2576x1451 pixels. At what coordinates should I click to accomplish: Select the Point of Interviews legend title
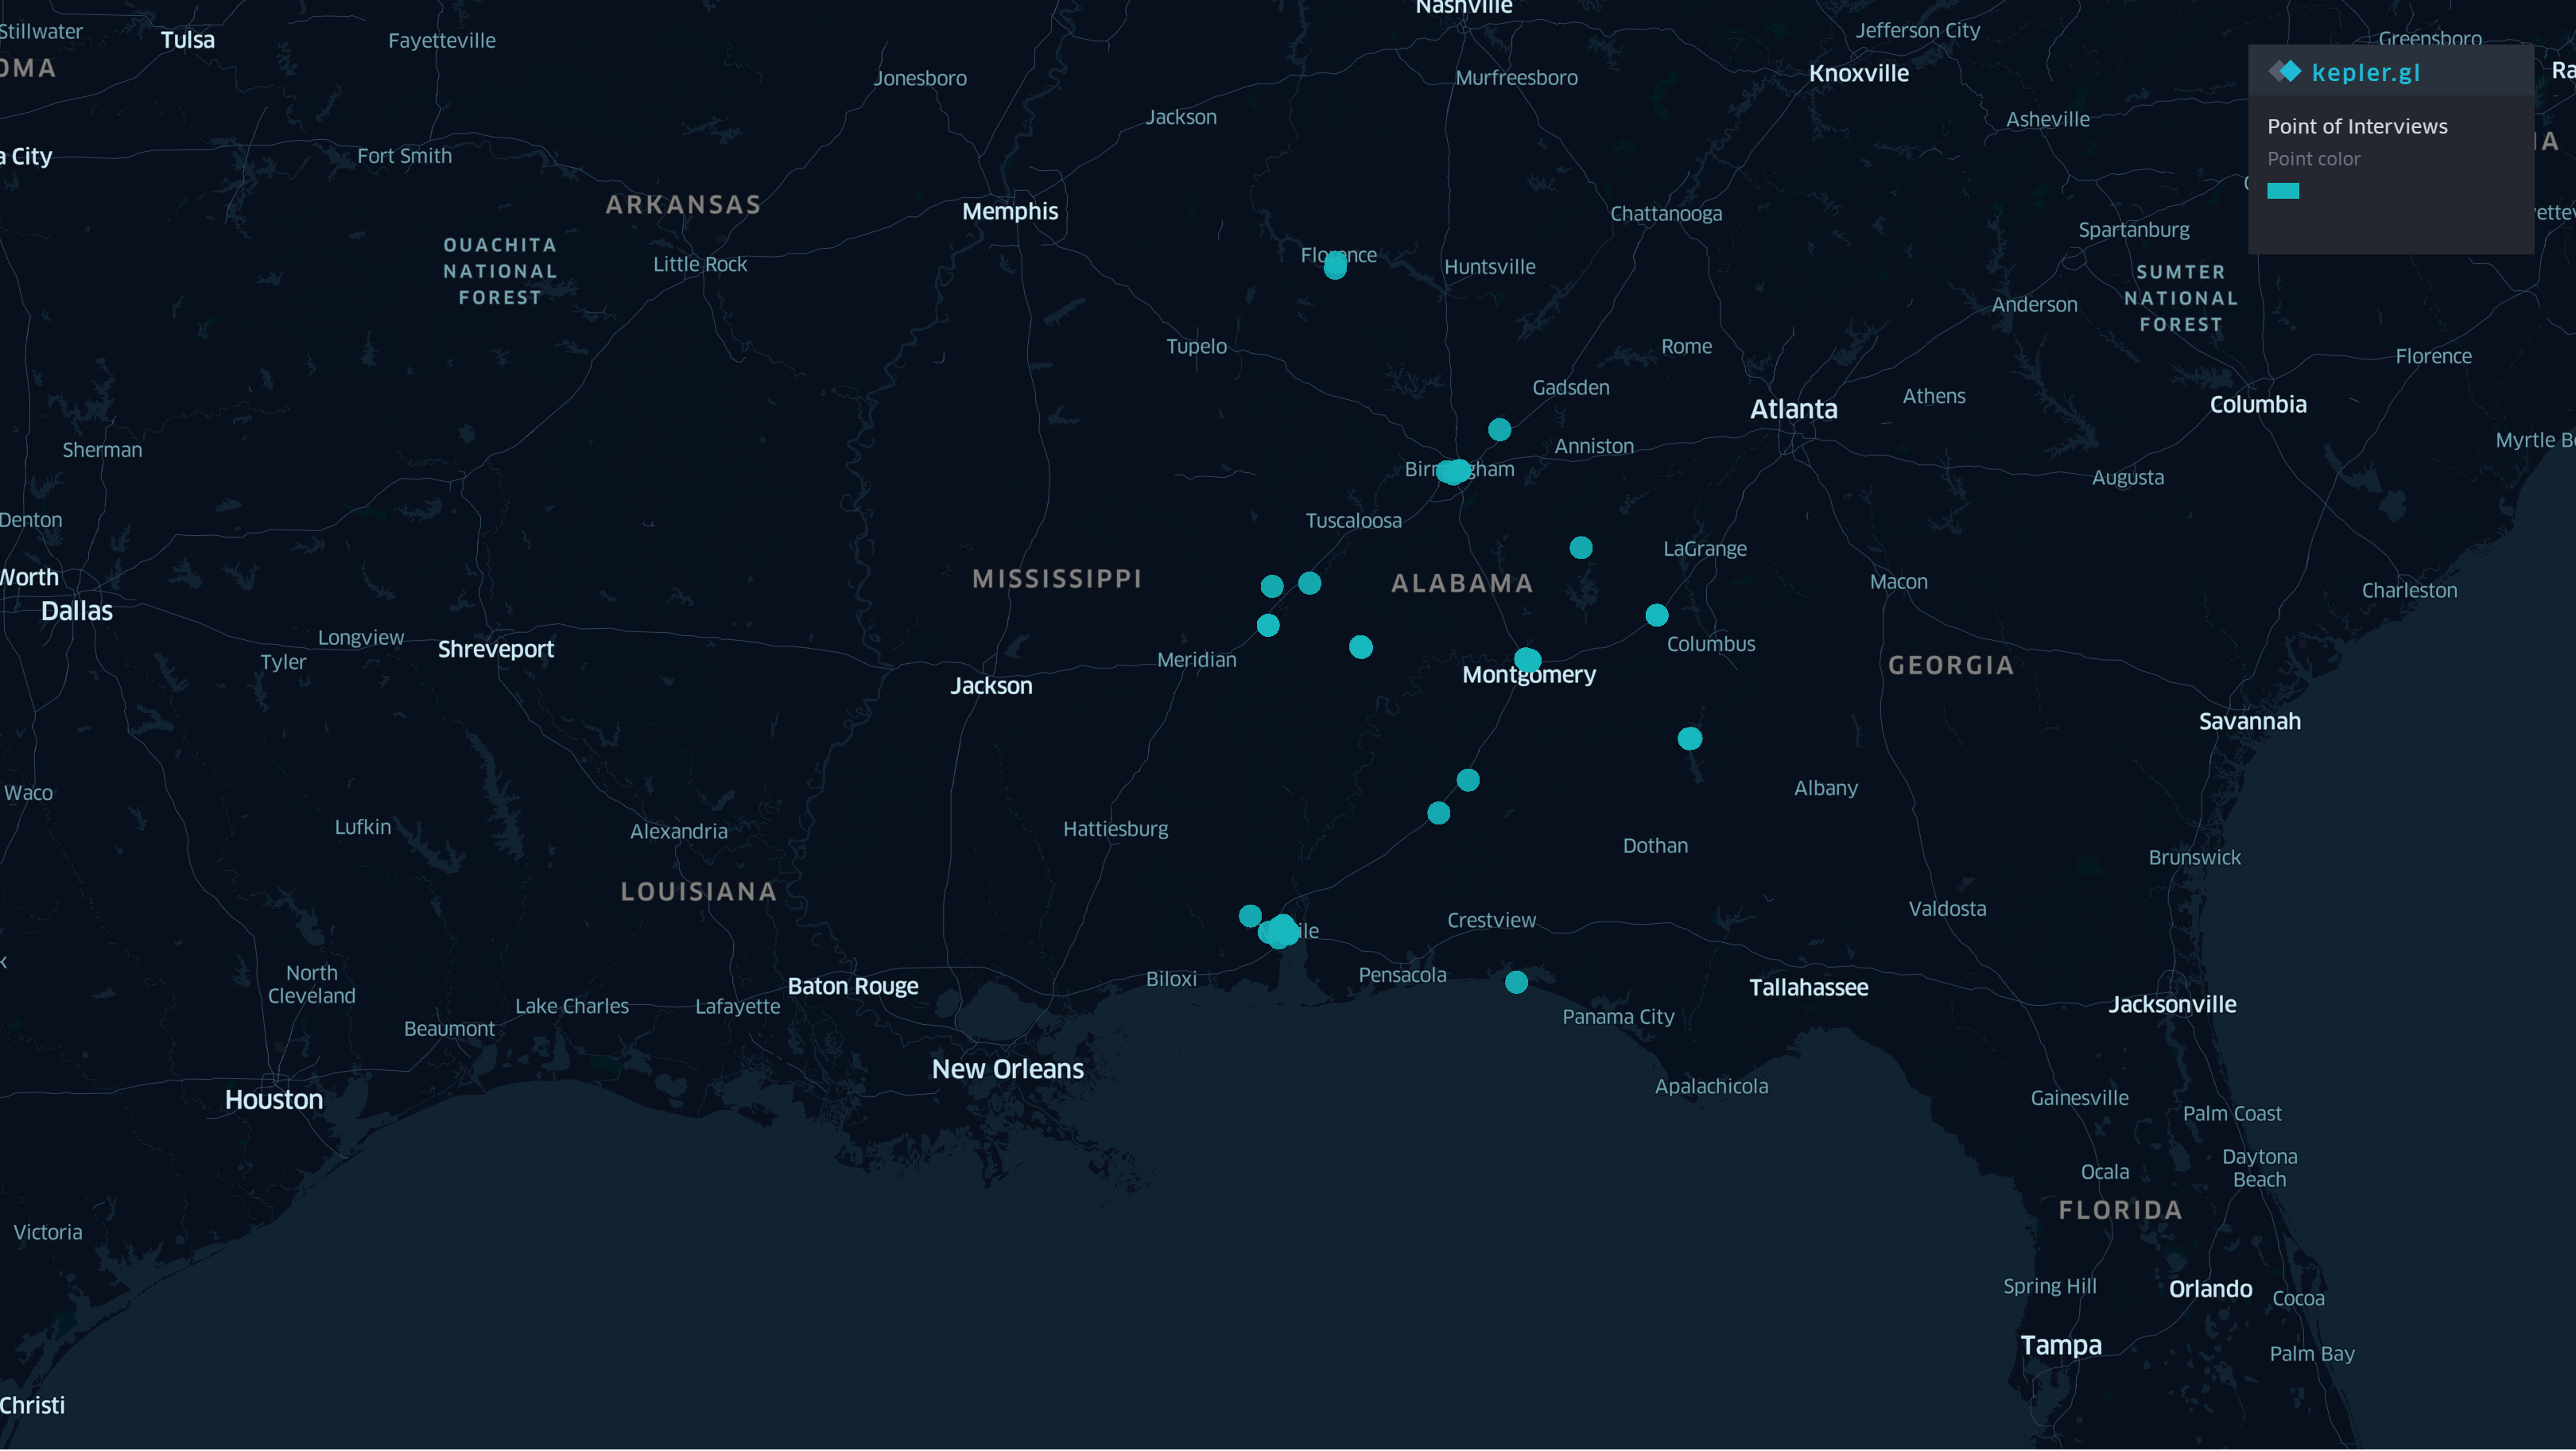coord(2357,126)
